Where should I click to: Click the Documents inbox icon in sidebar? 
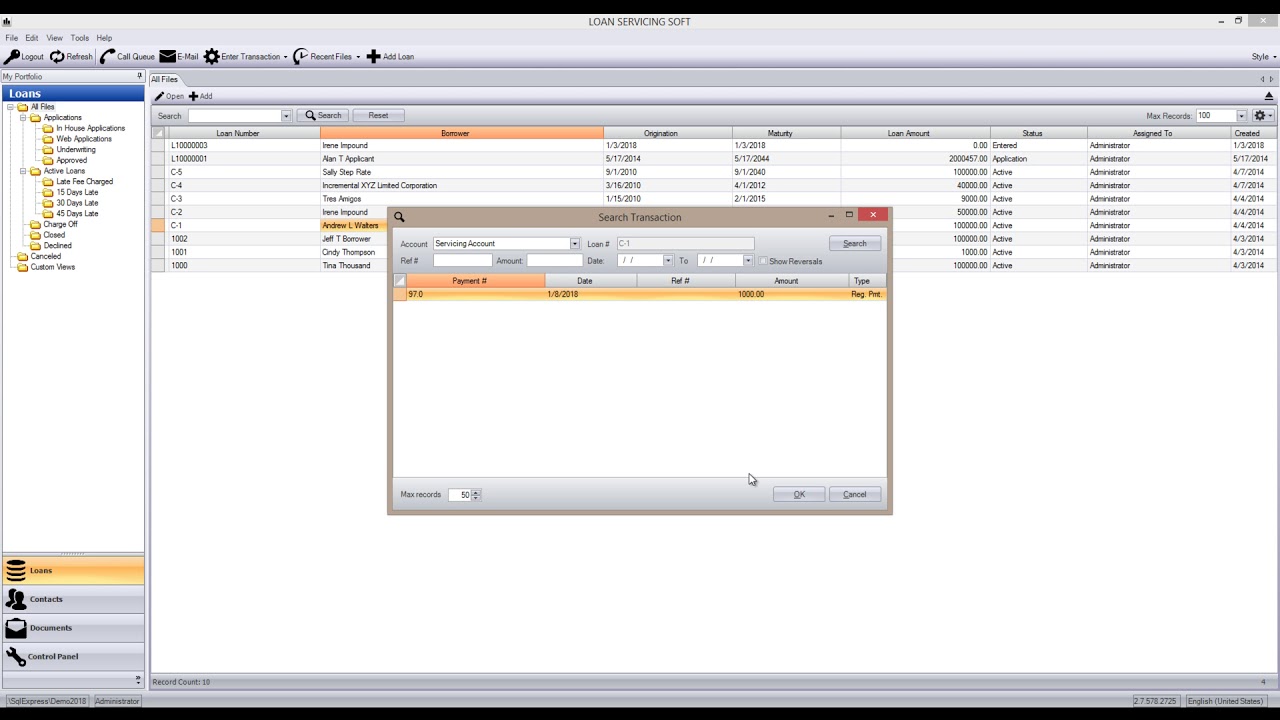(x=16, y=628)
